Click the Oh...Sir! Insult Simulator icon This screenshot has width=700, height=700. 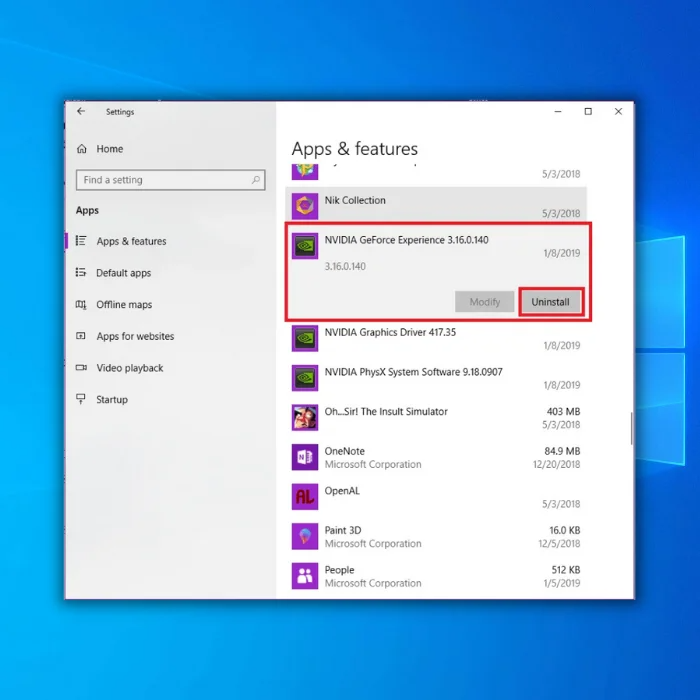pos(305,417)
